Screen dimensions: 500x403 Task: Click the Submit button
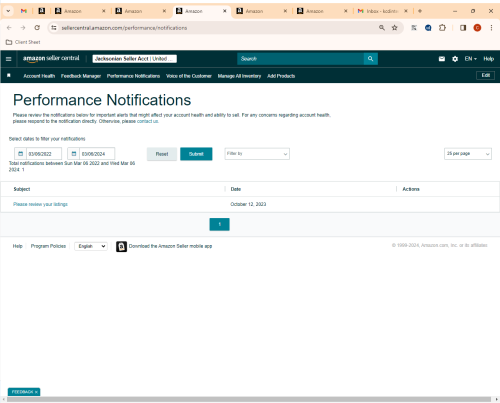(196, 154)
